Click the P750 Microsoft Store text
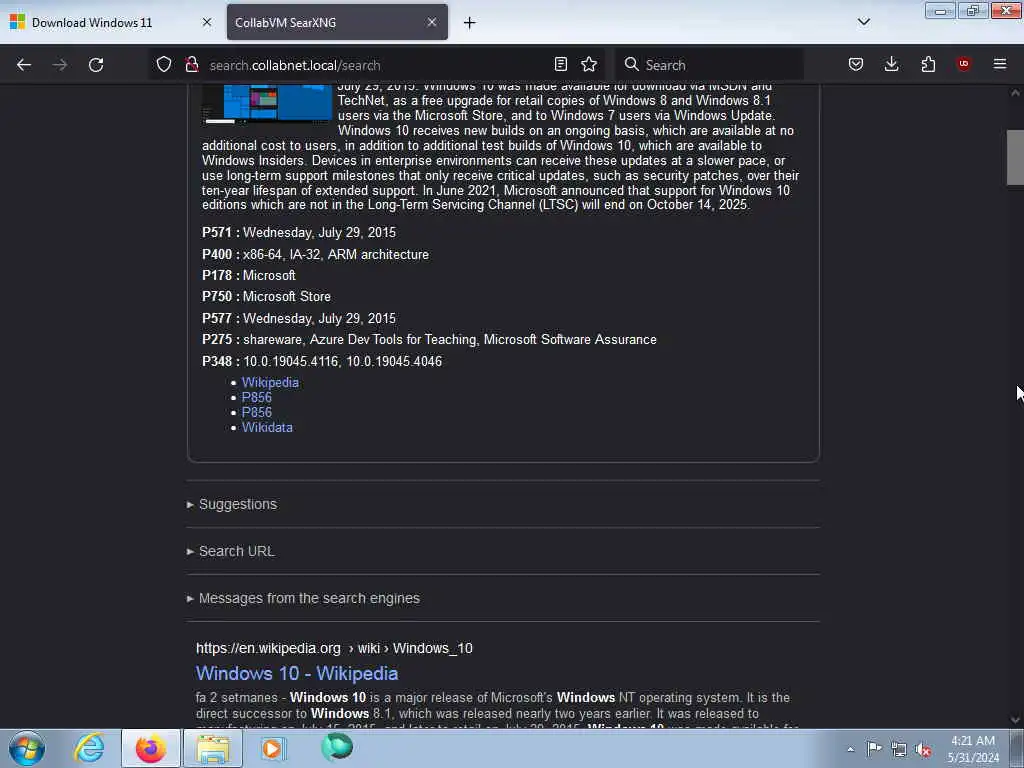Image resolution: width=1024 pixels, height=768 pixels. (x=287, y=296)
